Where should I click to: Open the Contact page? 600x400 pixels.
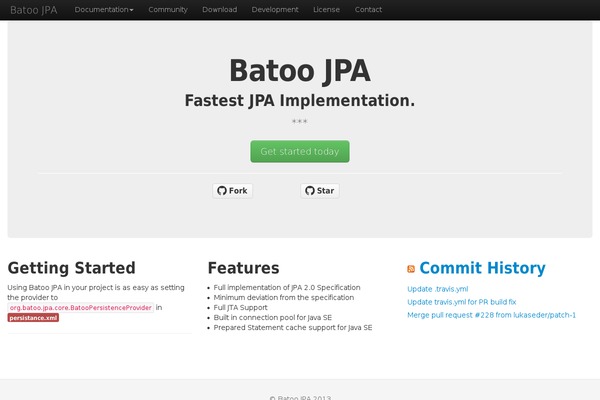[368, 10]
